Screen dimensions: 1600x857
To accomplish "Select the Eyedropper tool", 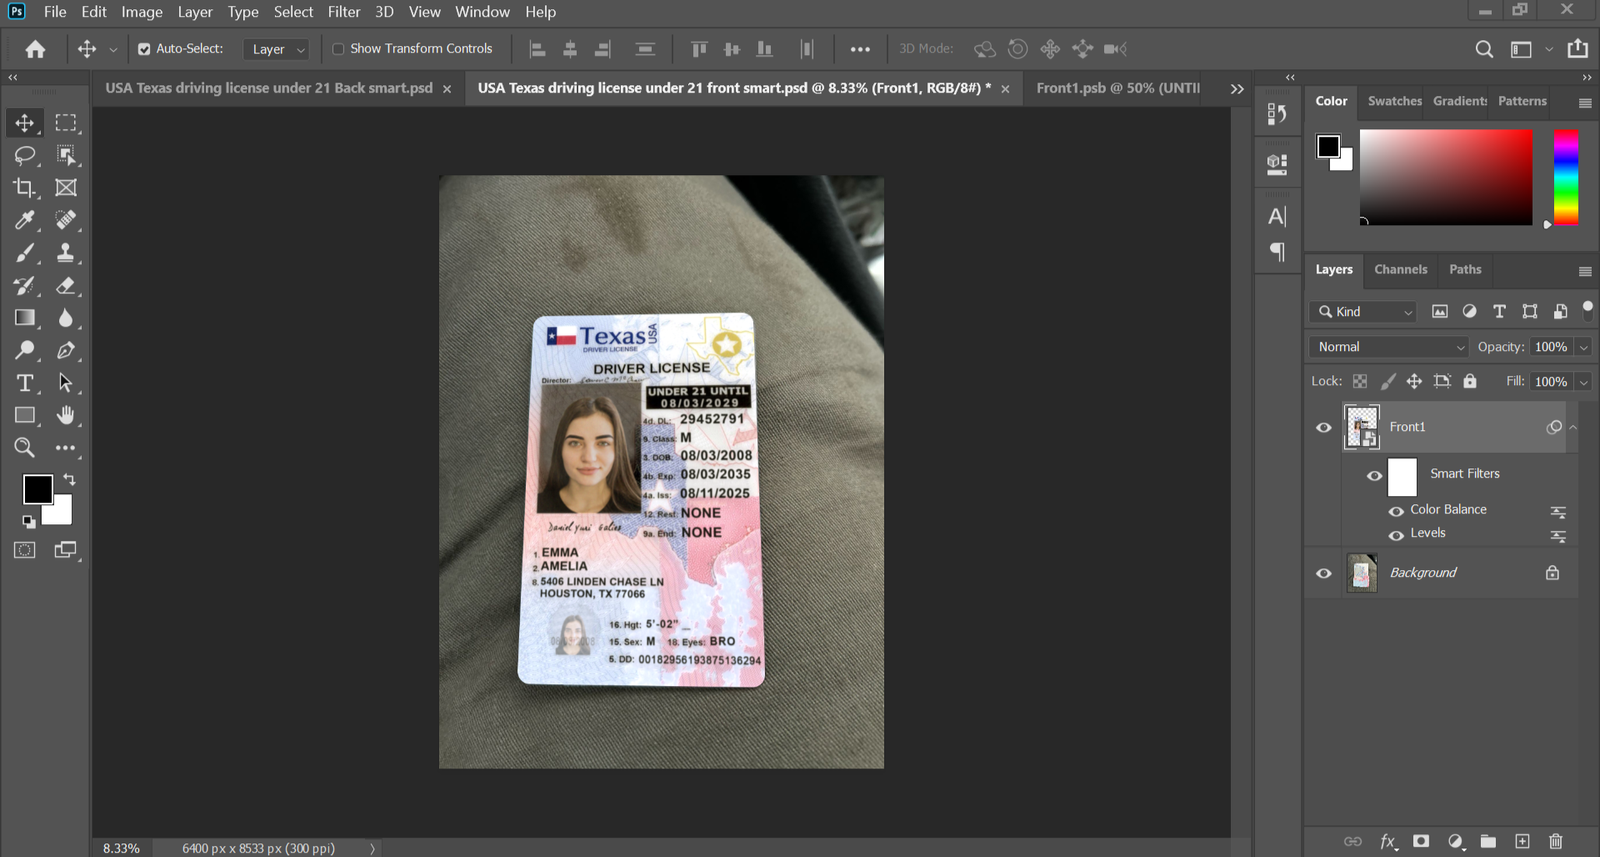I will 24,220.
